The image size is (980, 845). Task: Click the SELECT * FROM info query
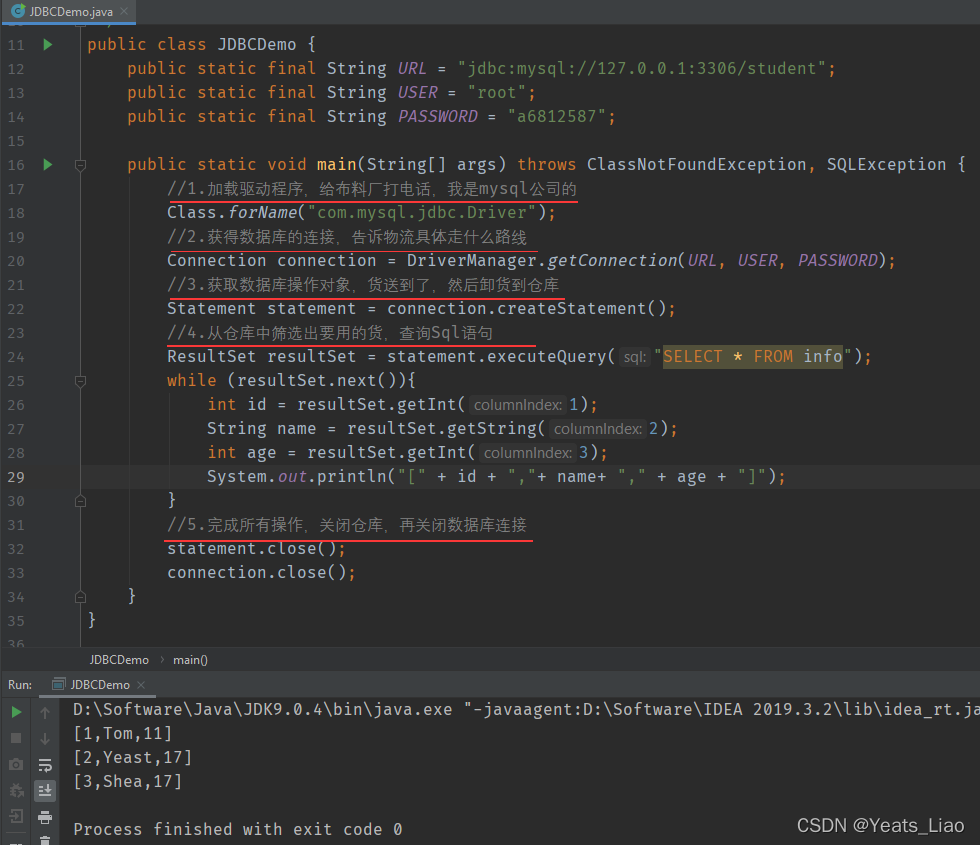752,356
